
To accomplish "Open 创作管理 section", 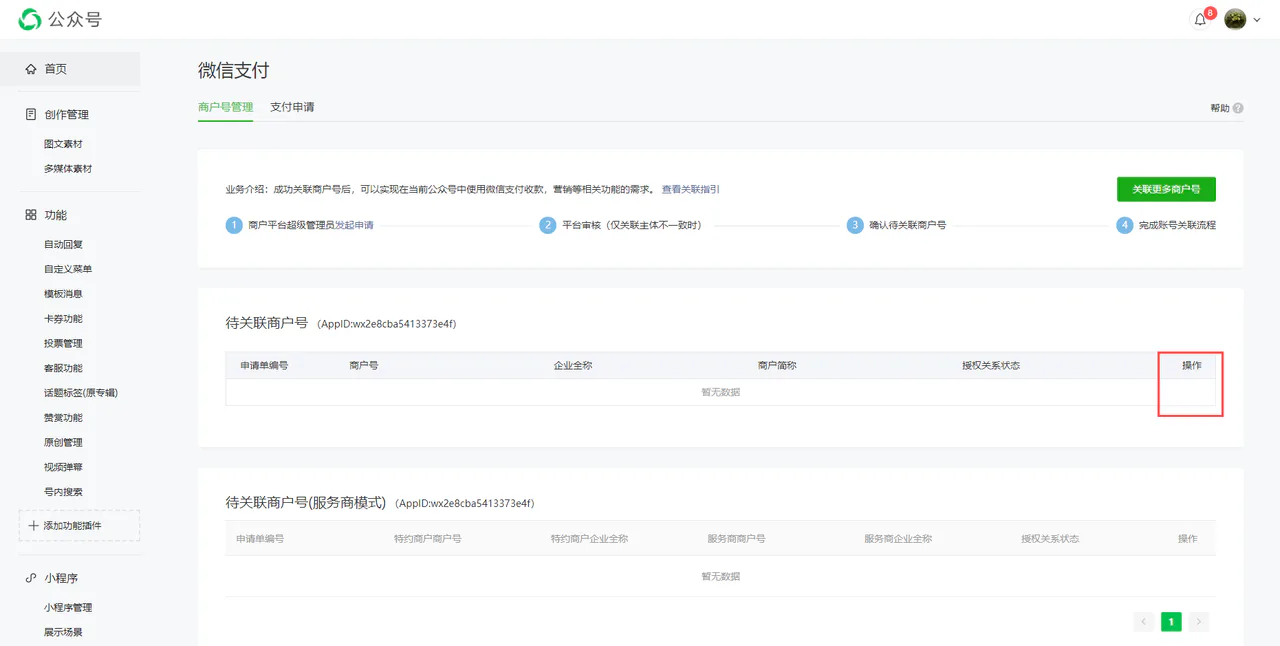I will click(66, 114).
